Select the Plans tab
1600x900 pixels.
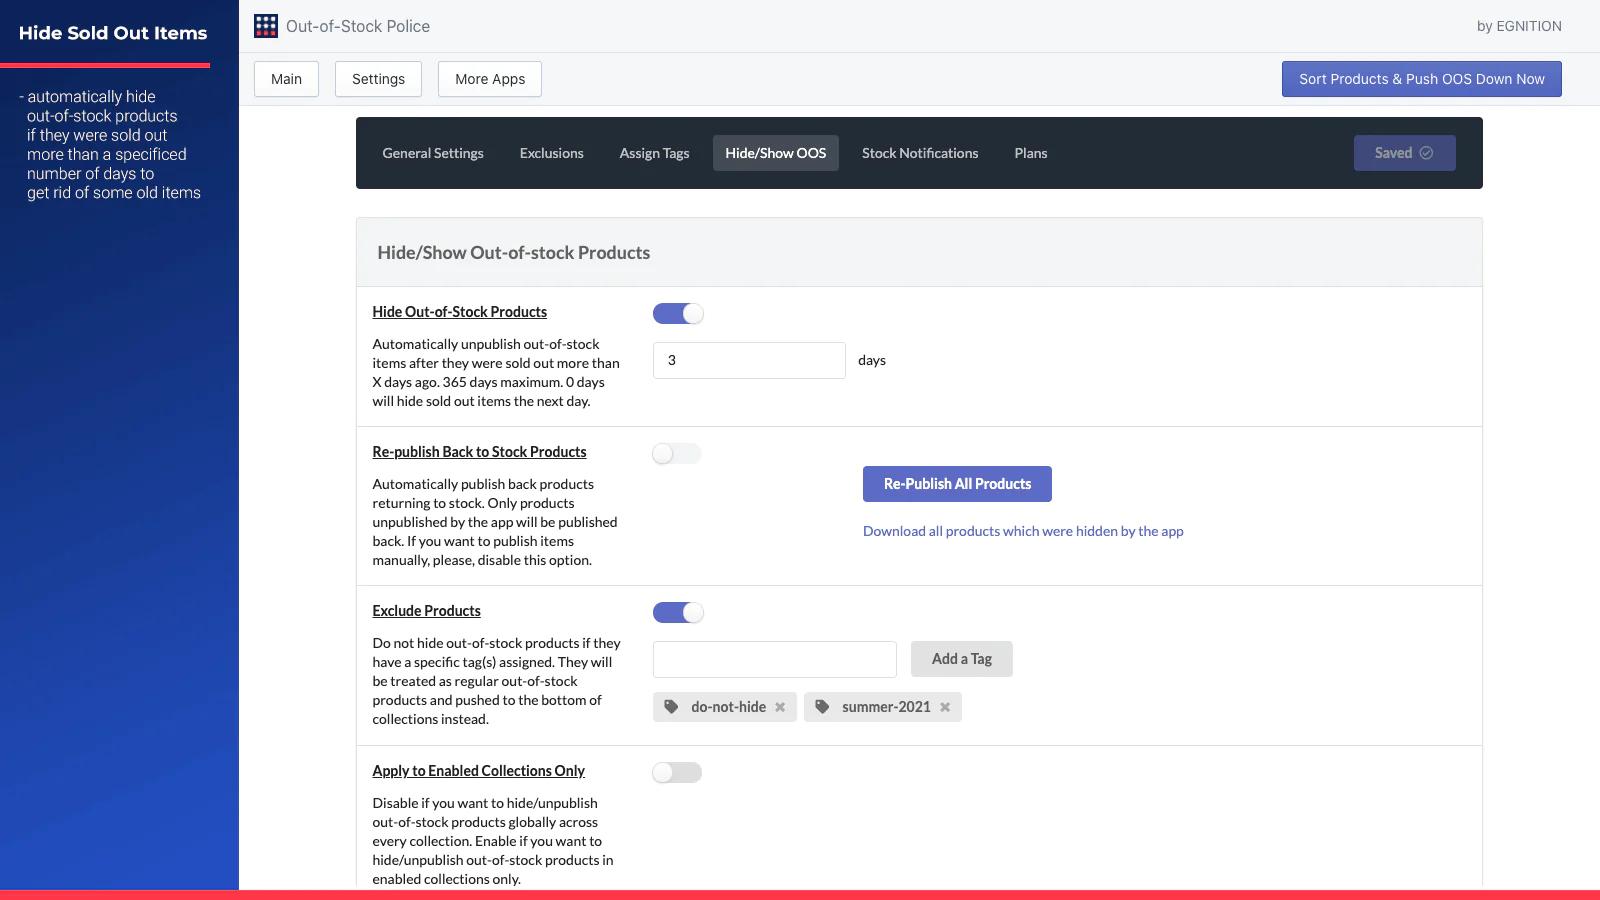click(1030, 153)
